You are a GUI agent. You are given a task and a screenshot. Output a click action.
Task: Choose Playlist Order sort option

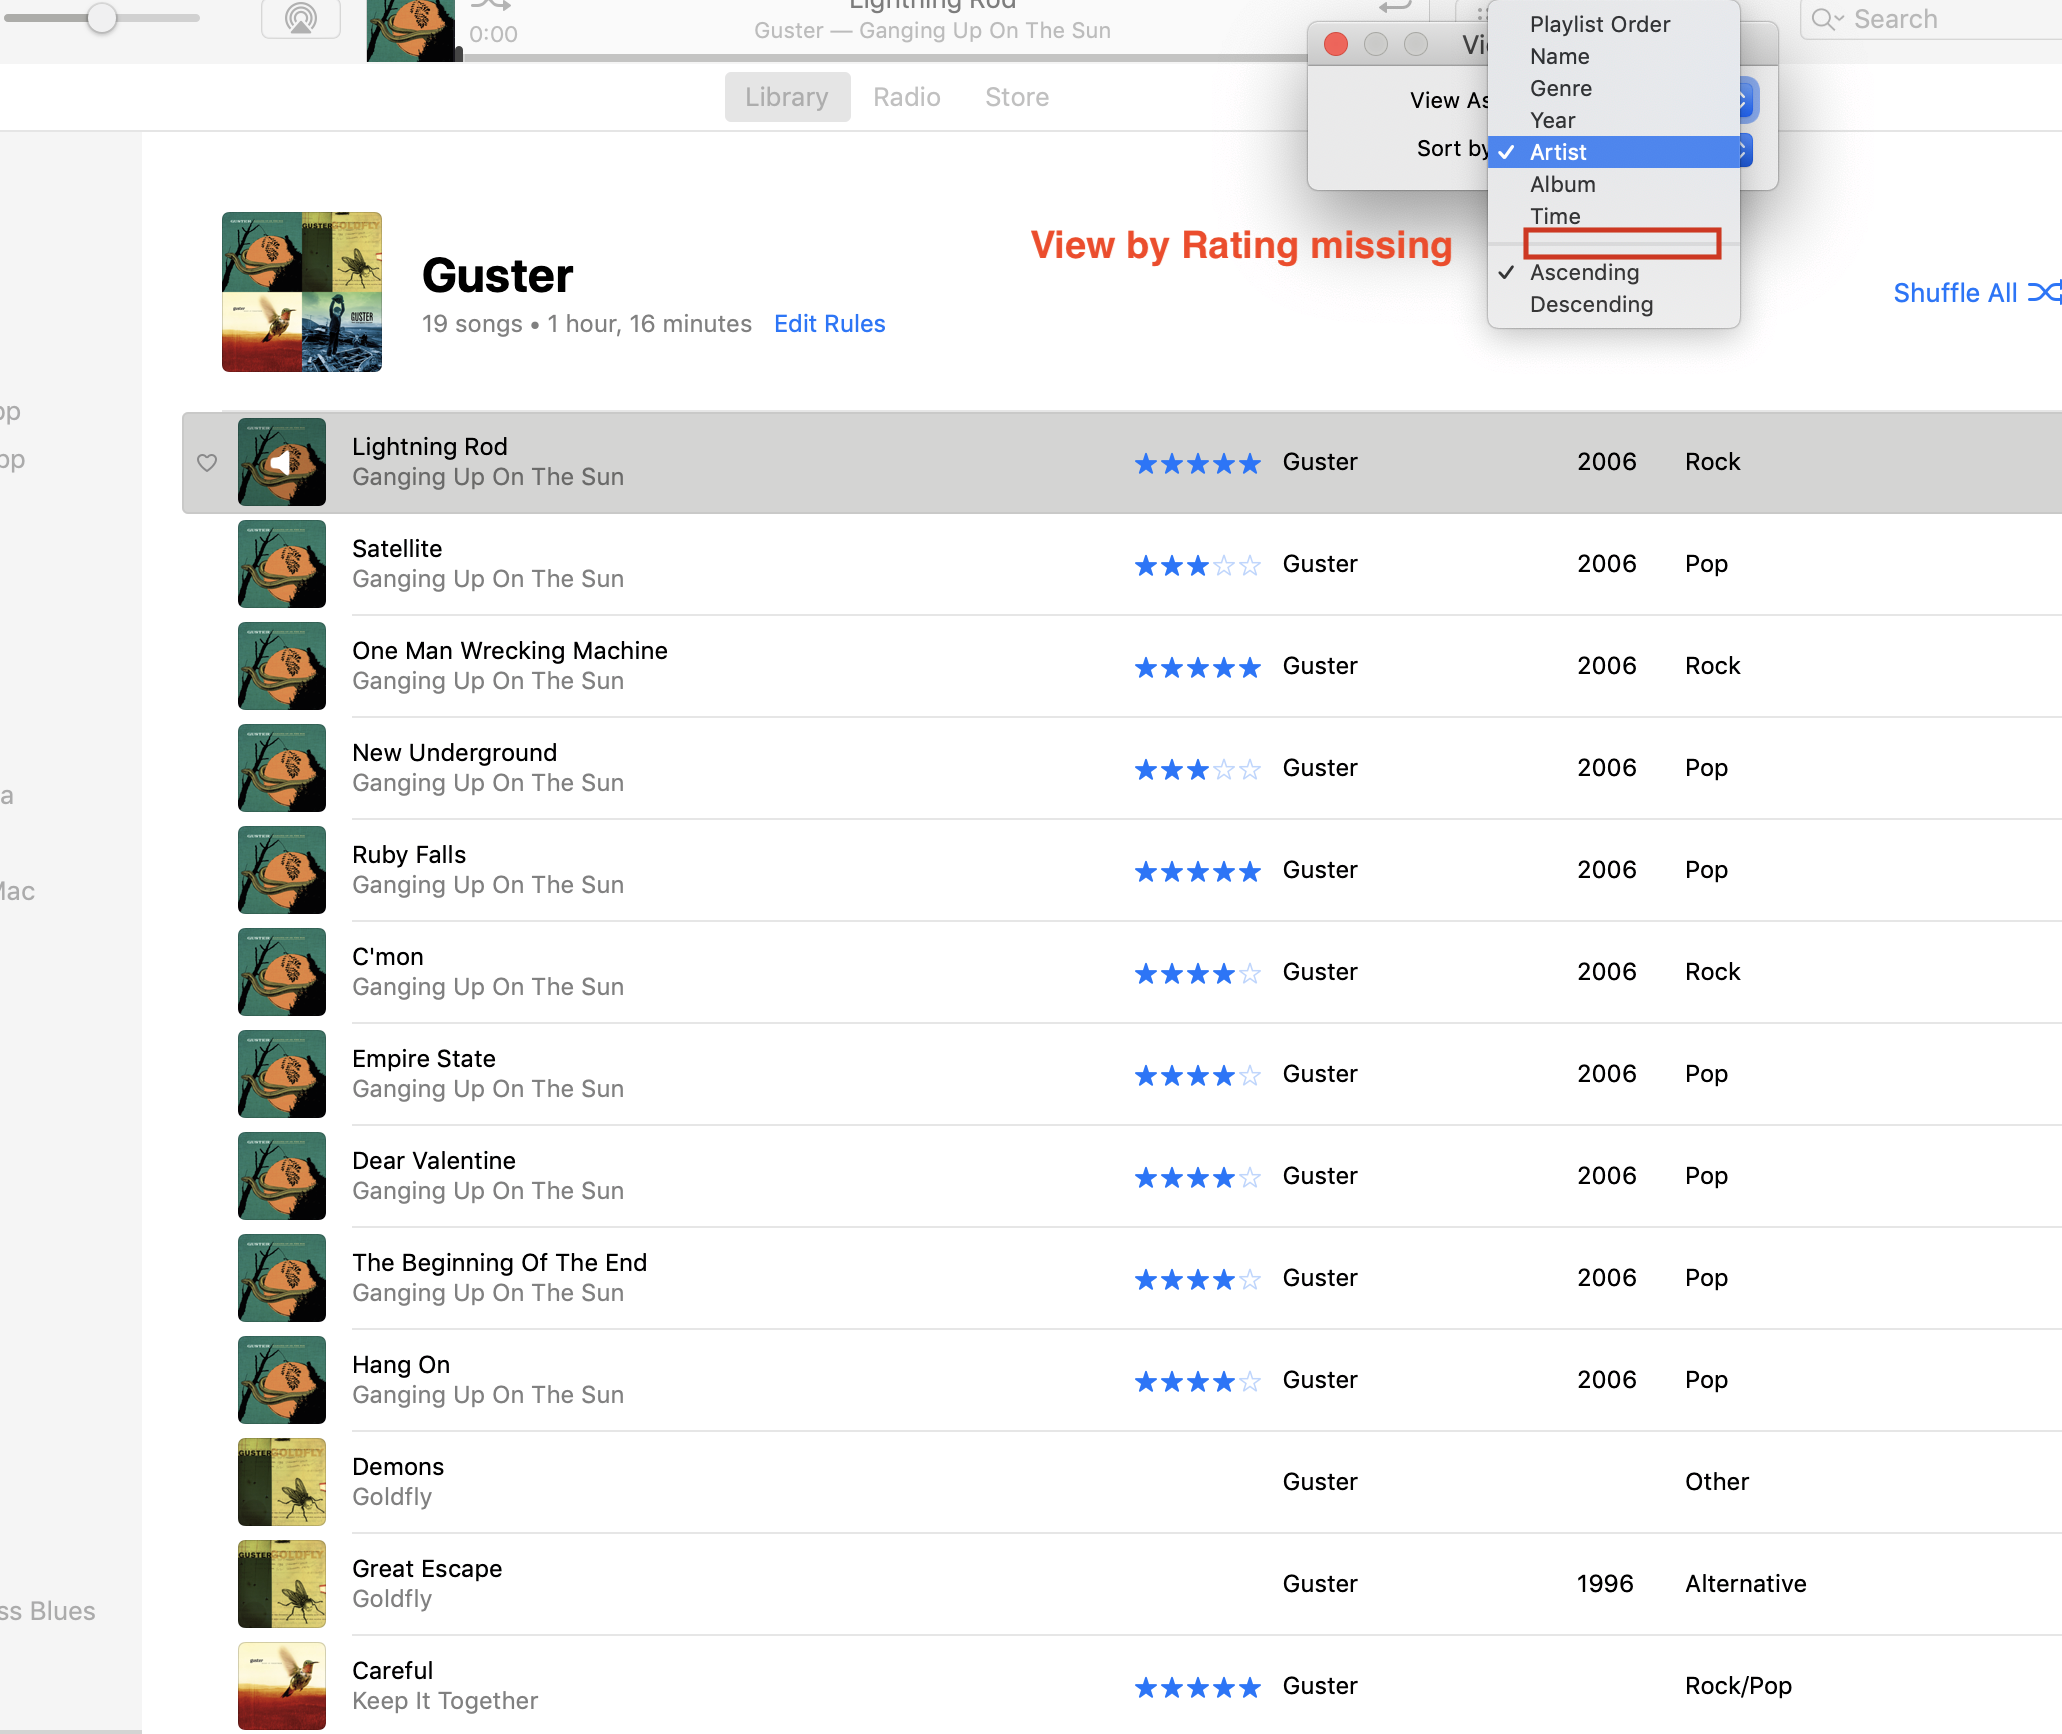tap(1599, 24)
